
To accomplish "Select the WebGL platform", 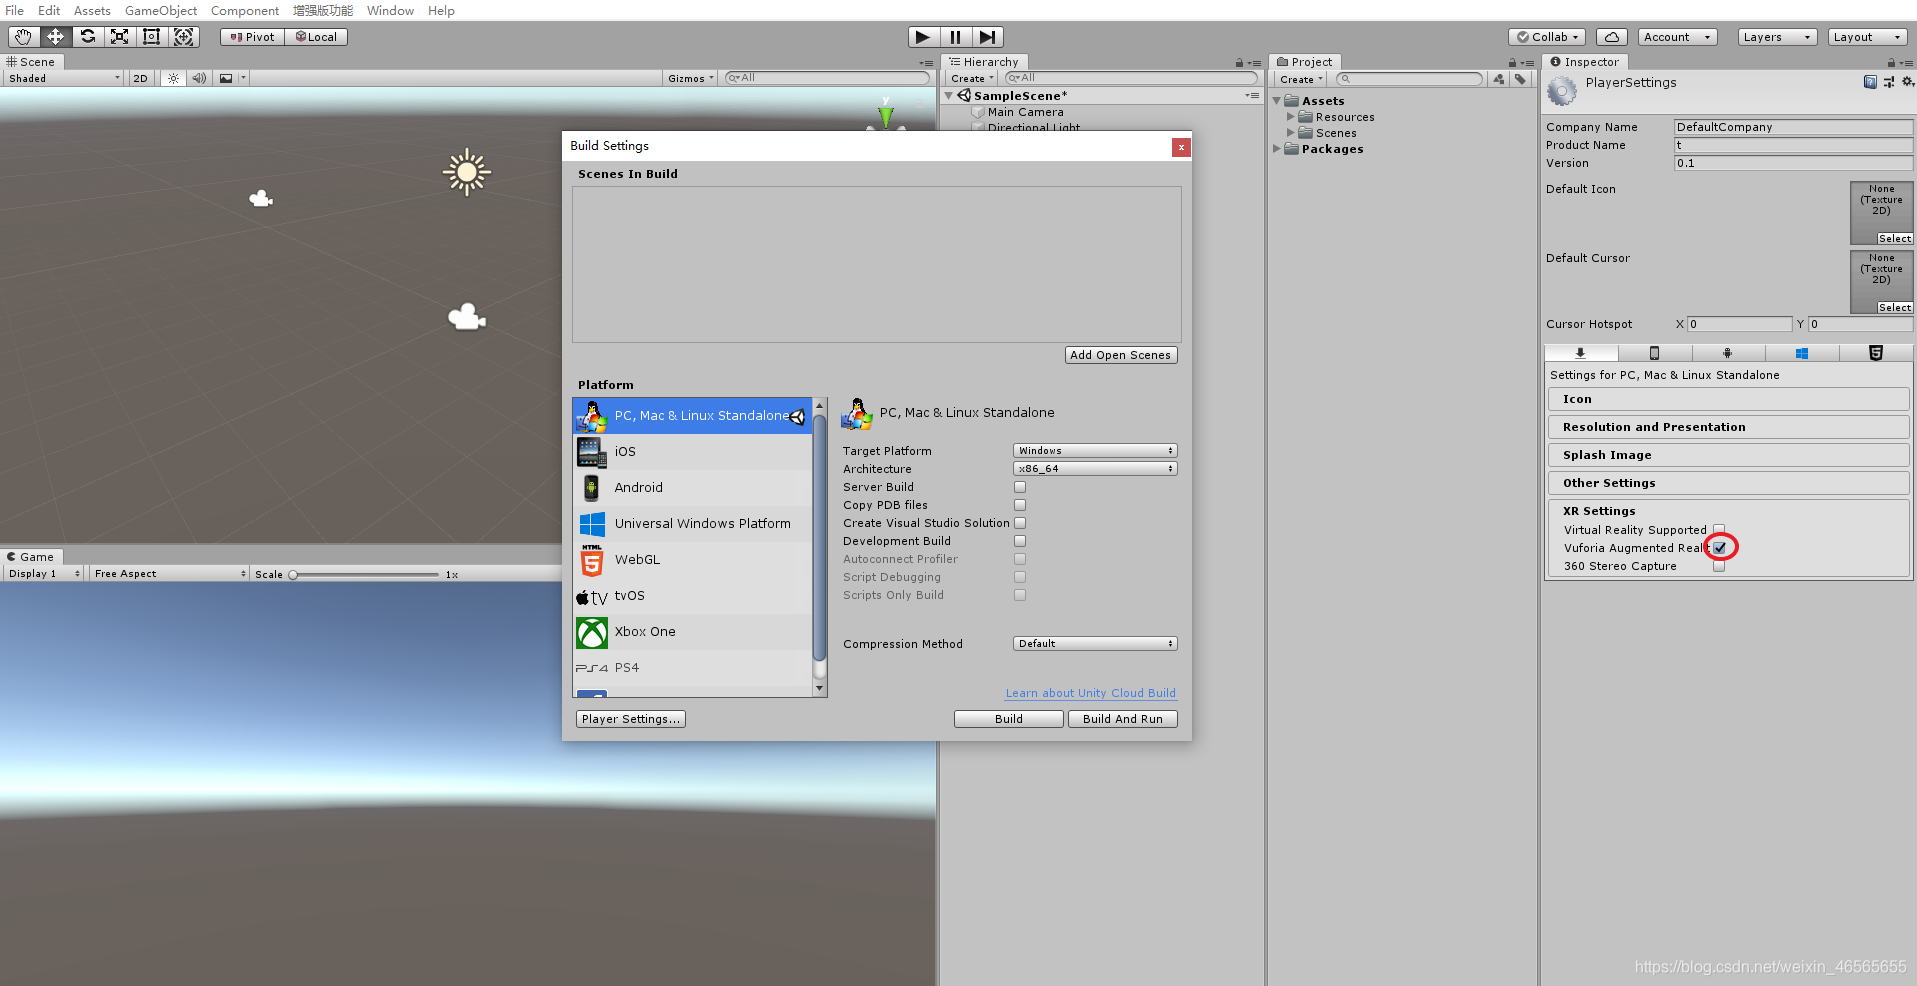I will point(692,559).
